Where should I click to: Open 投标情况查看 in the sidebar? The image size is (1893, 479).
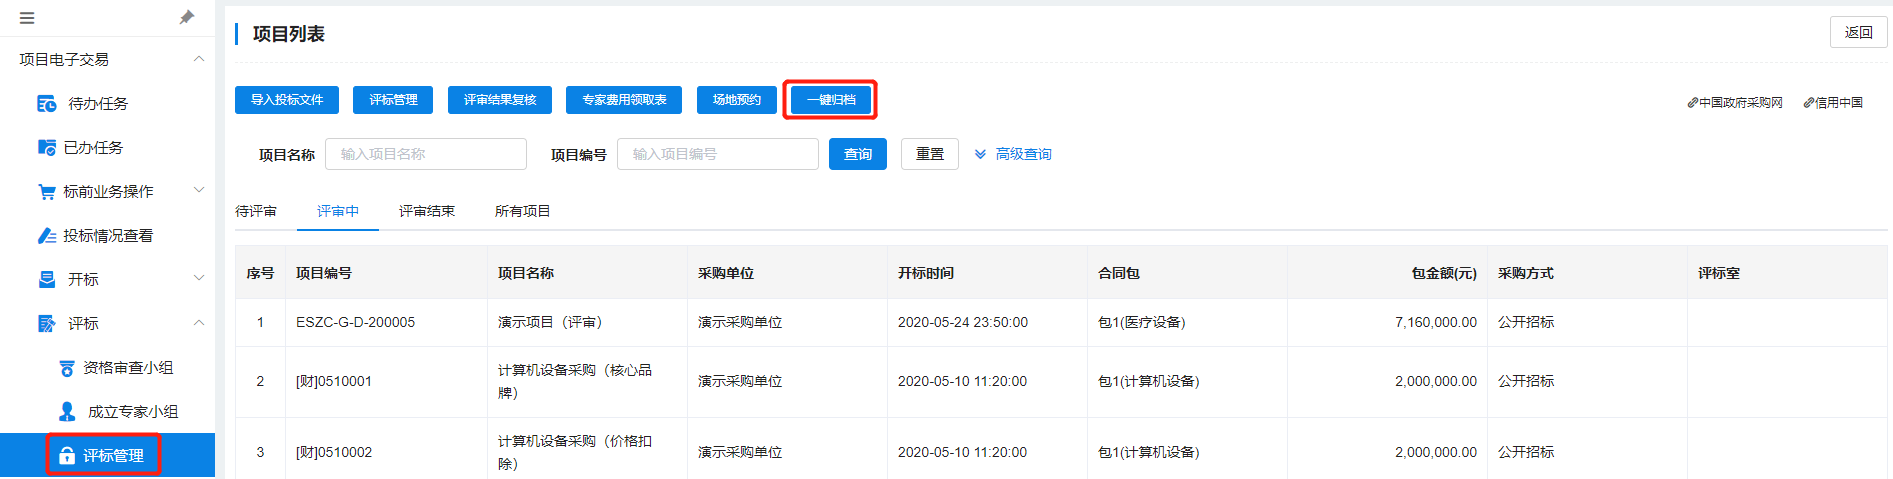[x=107, y=236]
